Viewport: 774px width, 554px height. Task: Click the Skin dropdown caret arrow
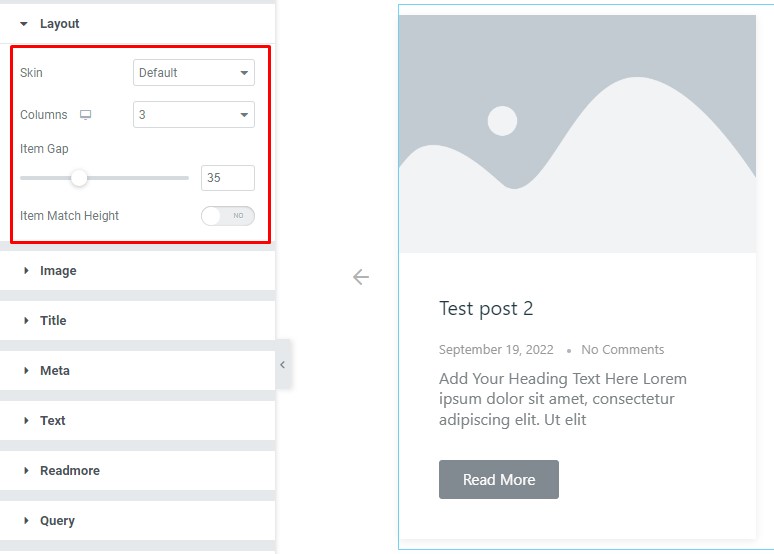[x=244, y=73]
